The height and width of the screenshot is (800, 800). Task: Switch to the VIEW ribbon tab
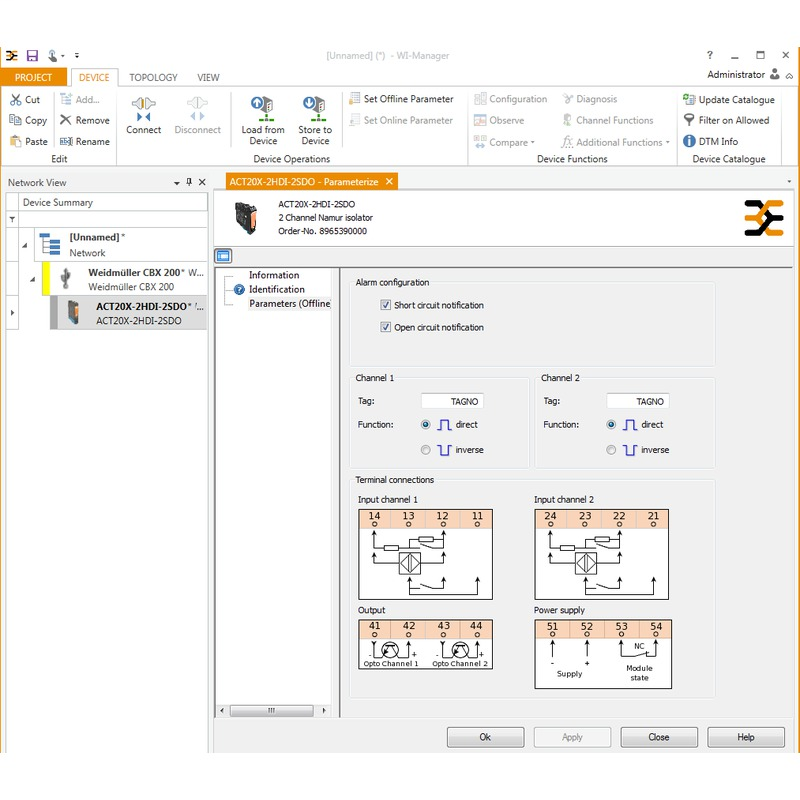[208, 77]
